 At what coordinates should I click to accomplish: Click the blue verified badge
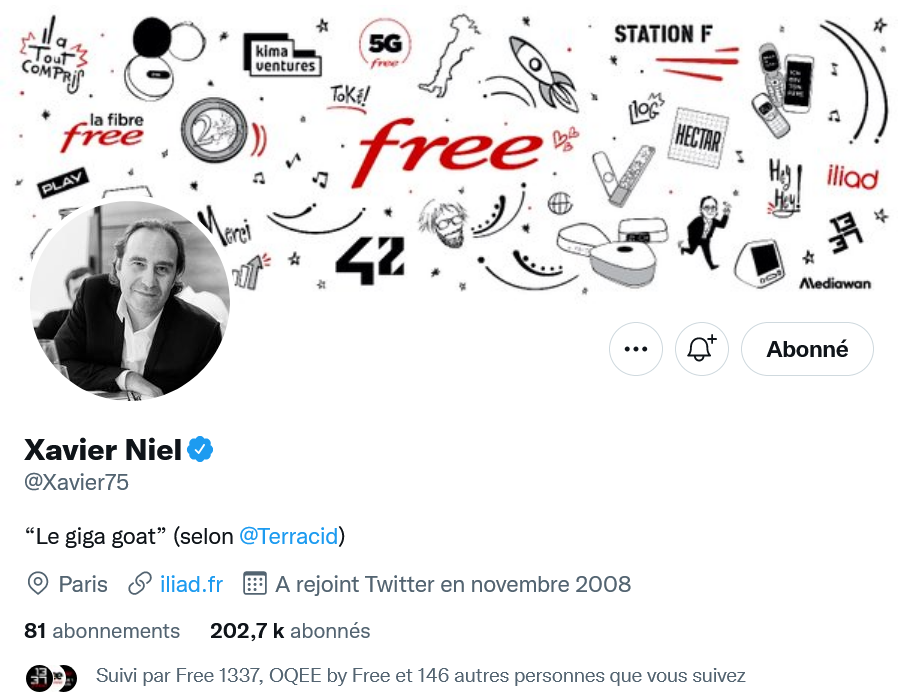201,450
